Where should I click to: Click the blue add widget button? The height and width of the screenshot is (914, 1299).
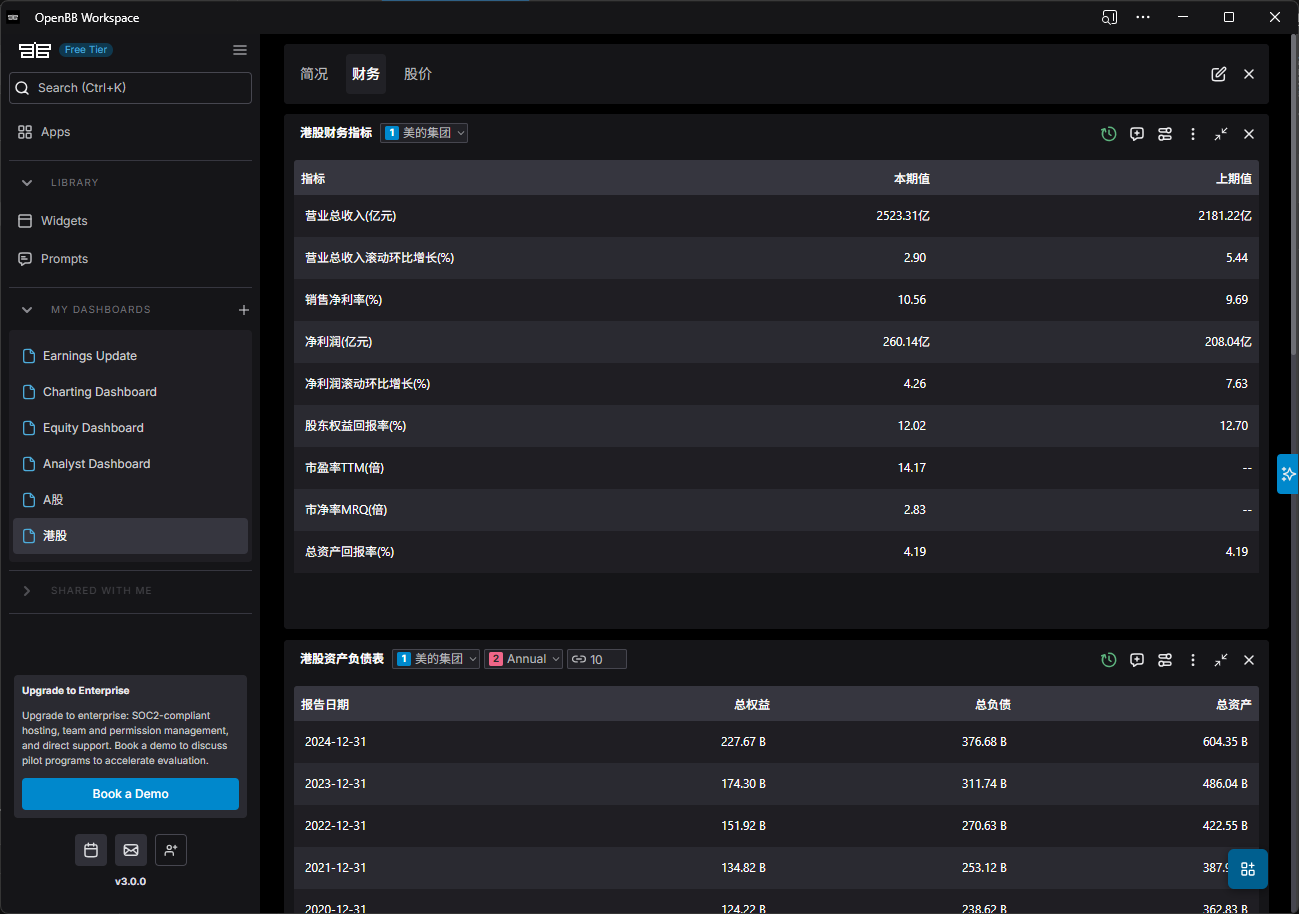click(x=1248, y=869)
